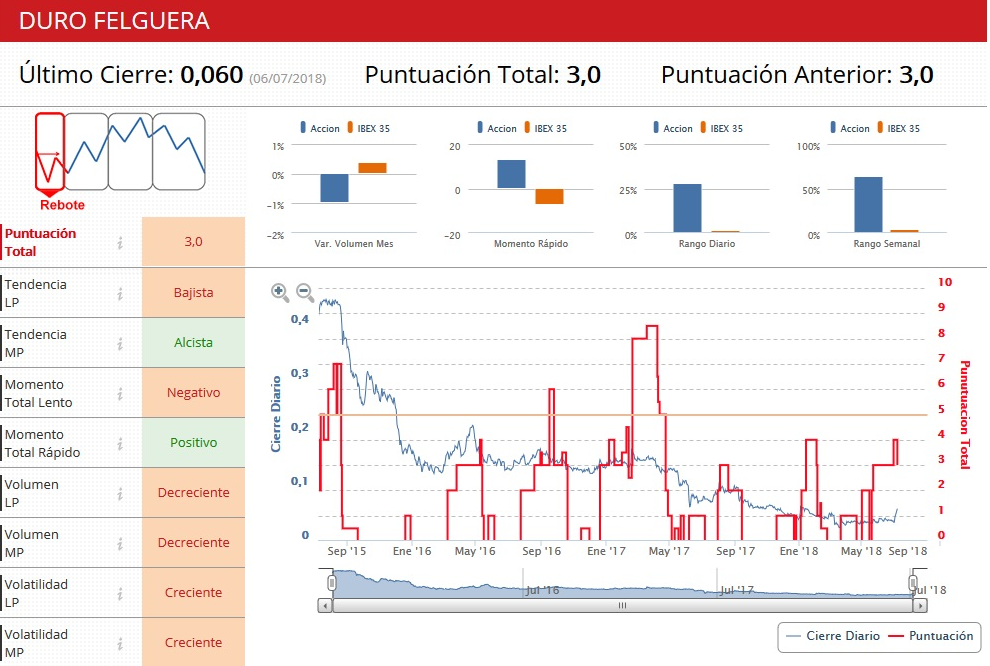The height and width of the screenshot is (666, 990).
Task: Click blue Accion bar in Momento Rápido
Action: (x=511, y=174)
